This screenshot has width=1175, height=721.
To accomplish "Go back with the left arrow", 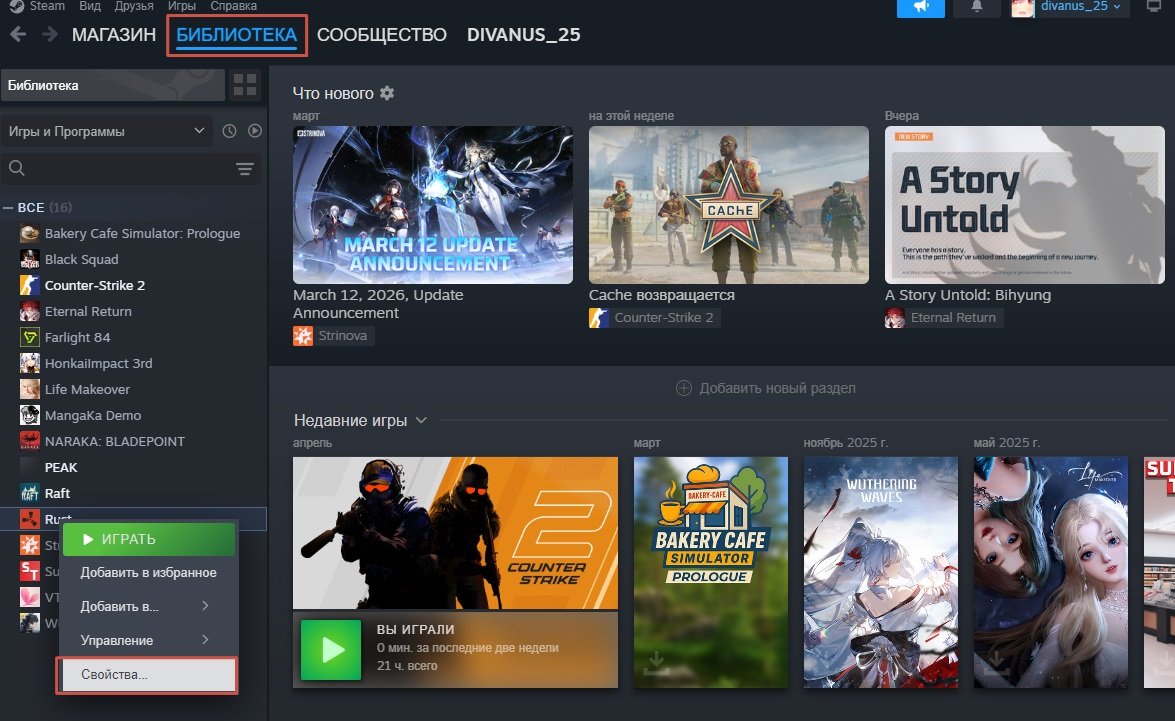I will click(x=18, y=34).
